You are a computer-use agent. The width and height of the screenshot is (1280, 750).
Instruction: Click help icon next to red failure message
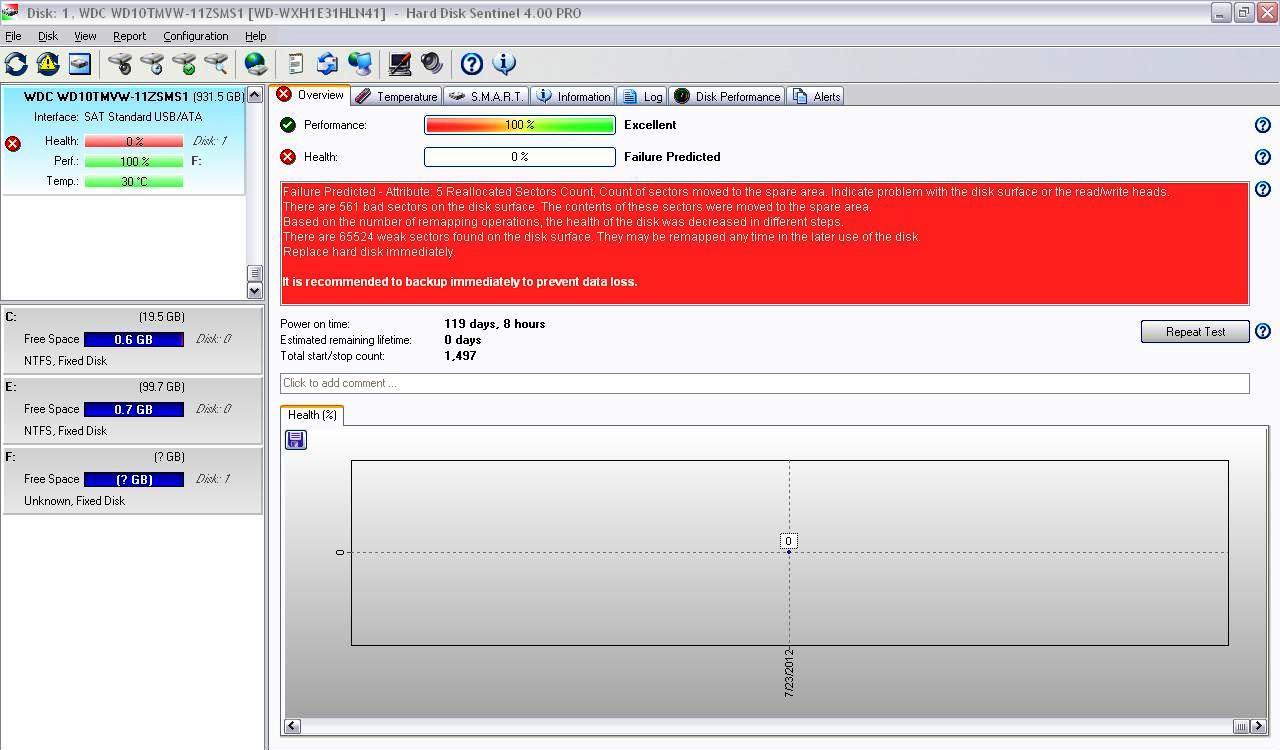pos(1262,189)
